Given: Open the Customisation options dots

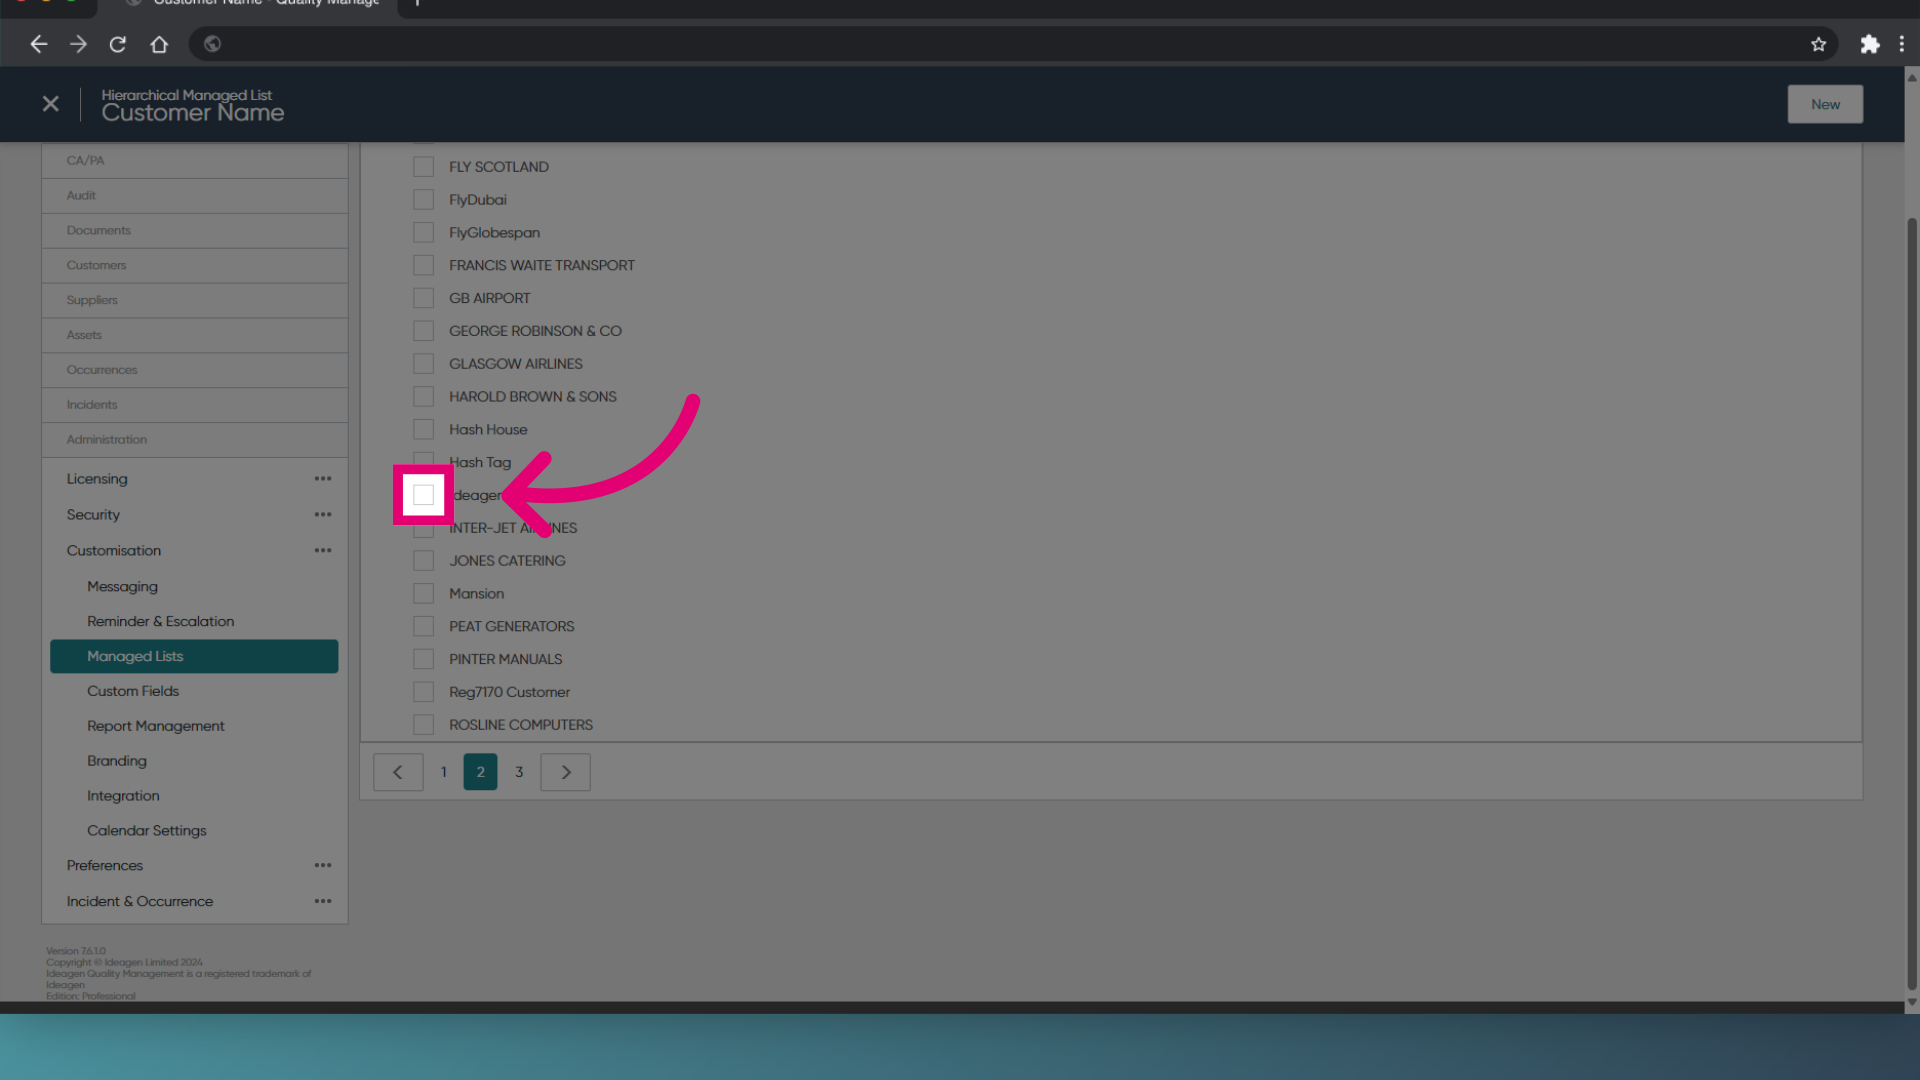Looking at the screenshot, I should pos(323,551).
